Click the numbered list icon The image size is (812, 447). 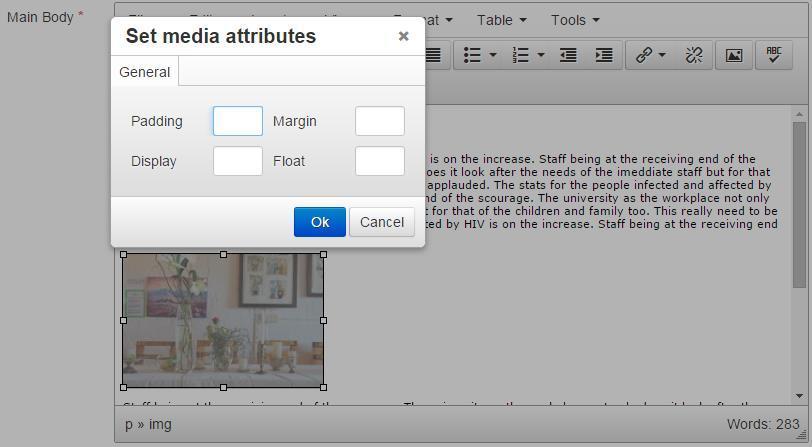coord(520,55)
